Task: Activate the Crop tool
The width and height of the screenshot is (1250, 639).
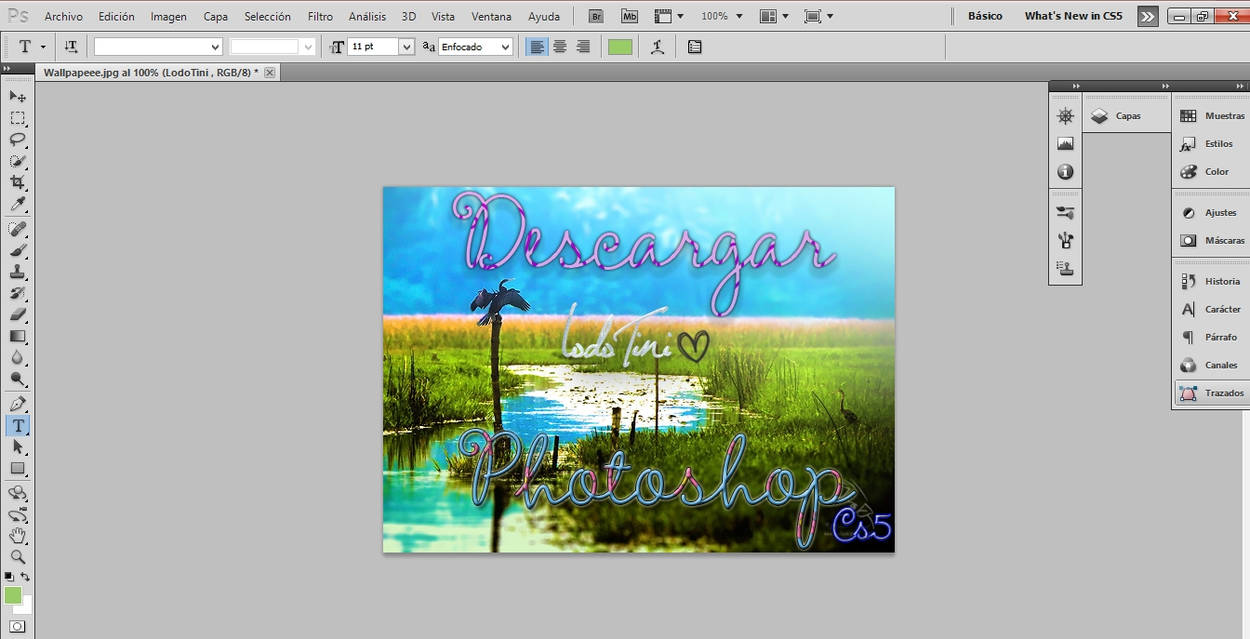Action: coord(18,183)
